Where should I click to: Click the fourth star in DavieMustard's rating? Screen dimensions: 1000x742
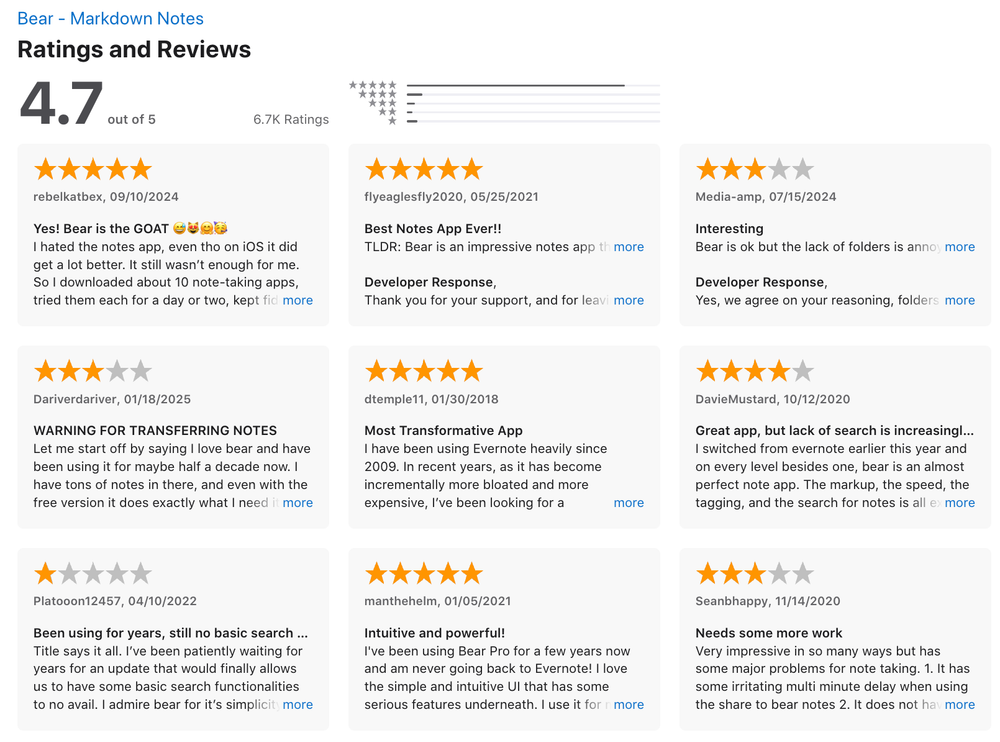coord(780,370)
